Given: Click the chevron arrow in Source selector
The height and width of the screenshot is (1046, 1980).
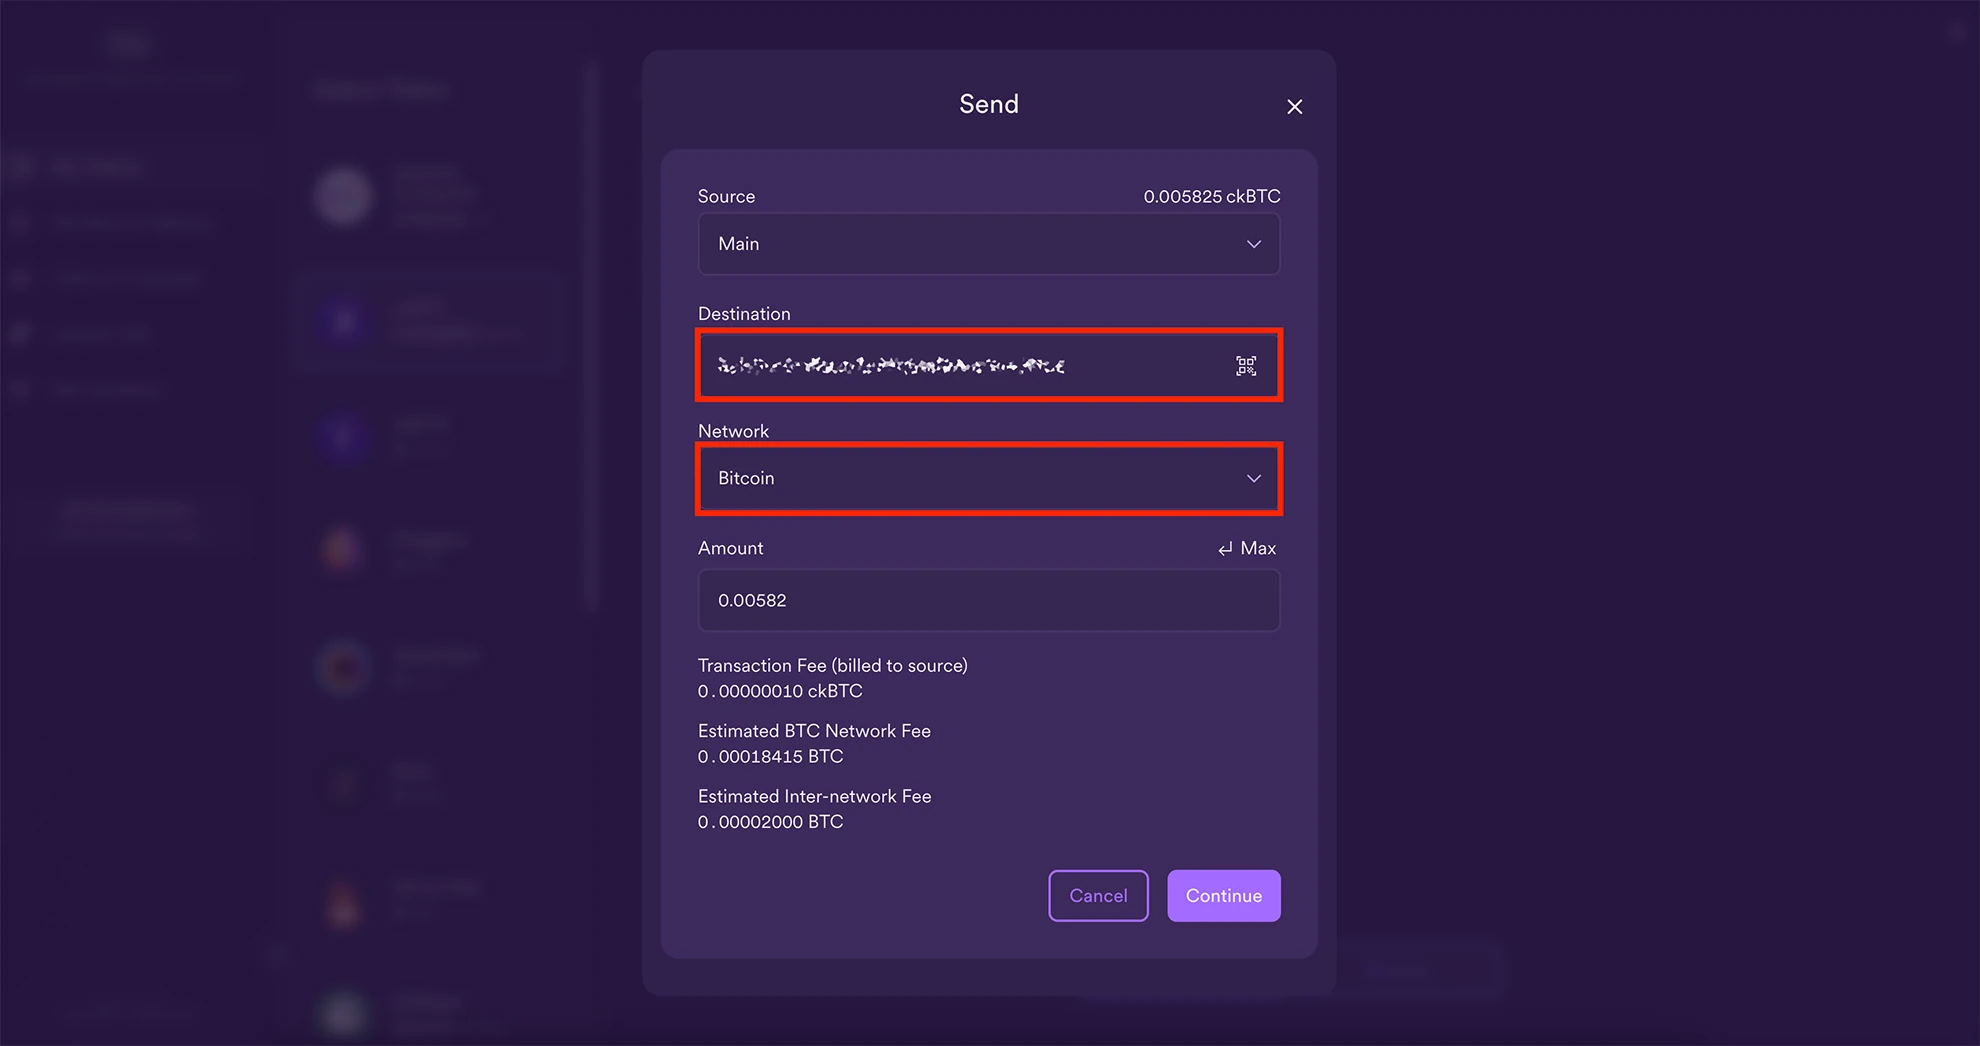Looking at the screenshot, I should [x=1253, y=244].
